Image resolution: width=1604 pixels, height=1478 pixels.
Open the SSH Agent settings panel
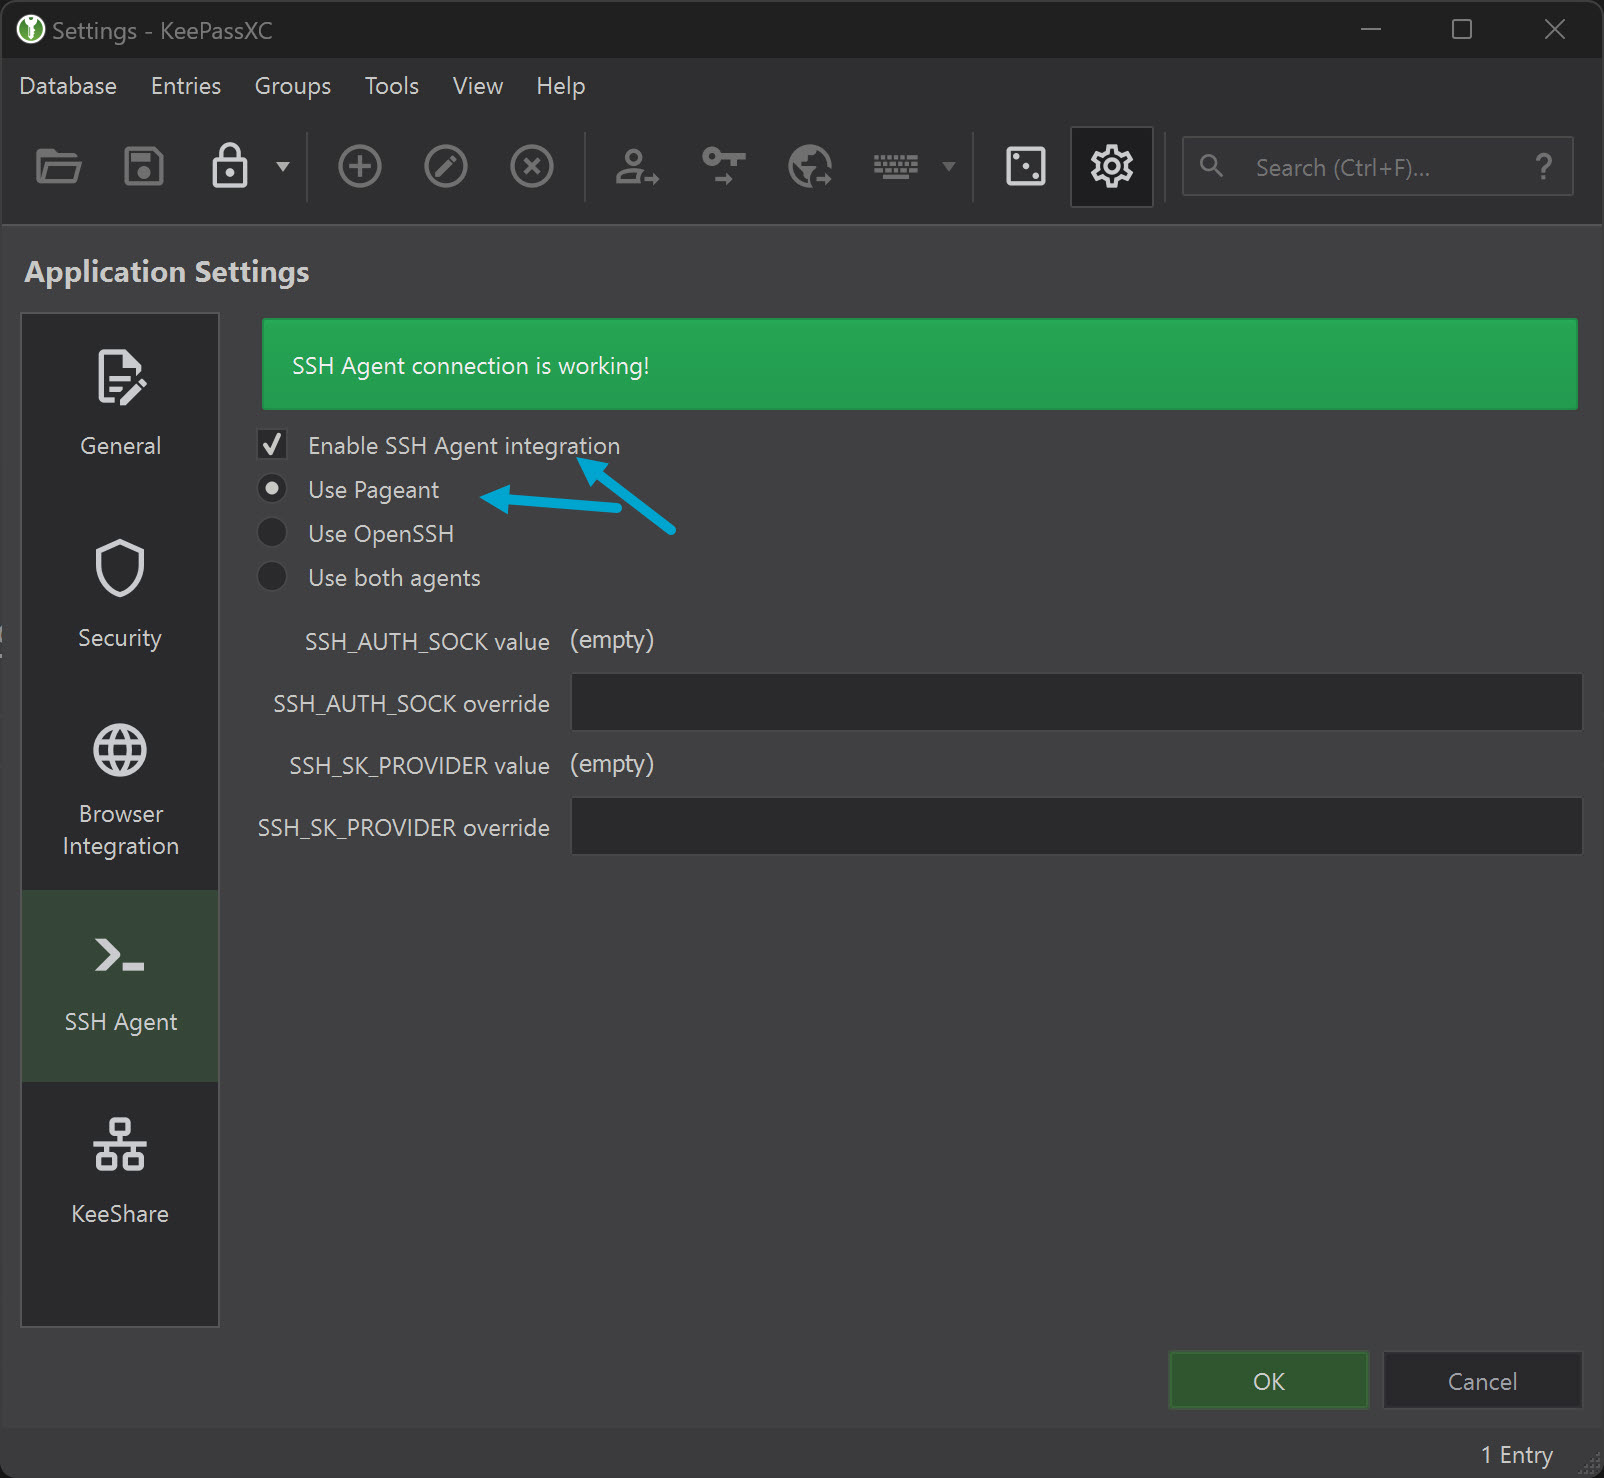(x=119, y=985)
